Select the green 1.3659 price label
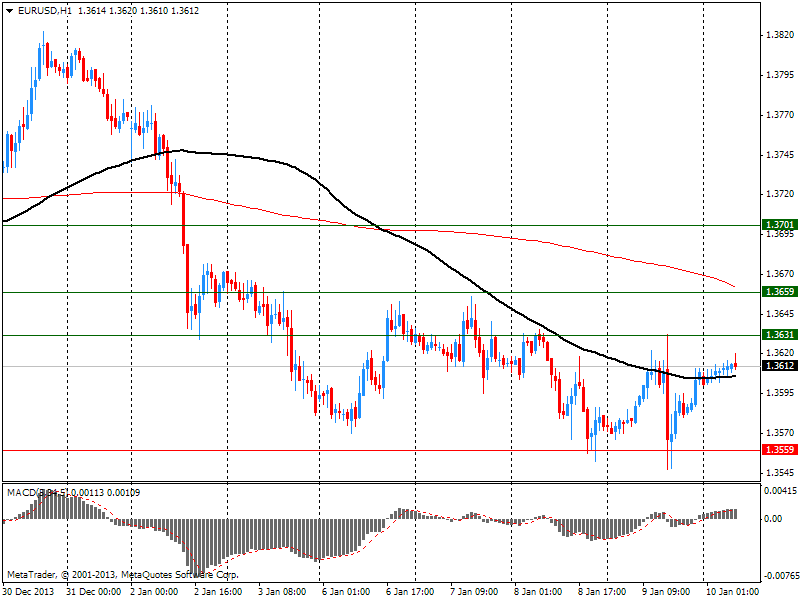Viewport: 800px width, 600px height. [x=779, y=292]
